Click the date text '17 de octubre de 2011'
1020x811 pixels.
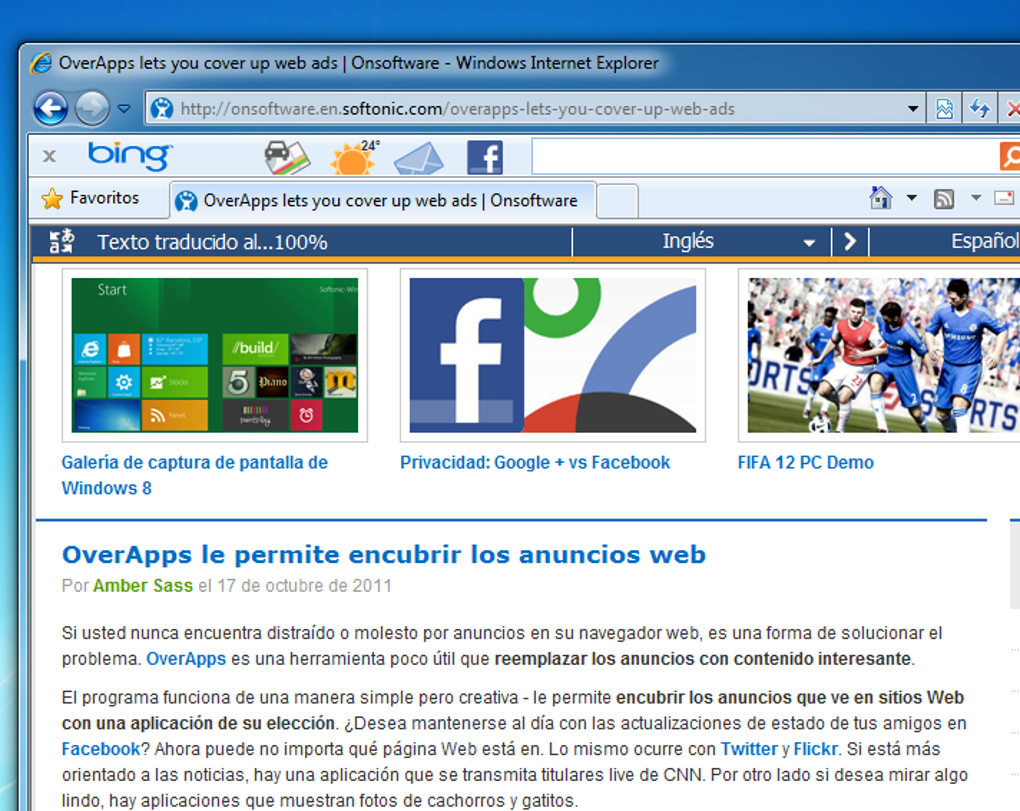[x=304, y=586]
